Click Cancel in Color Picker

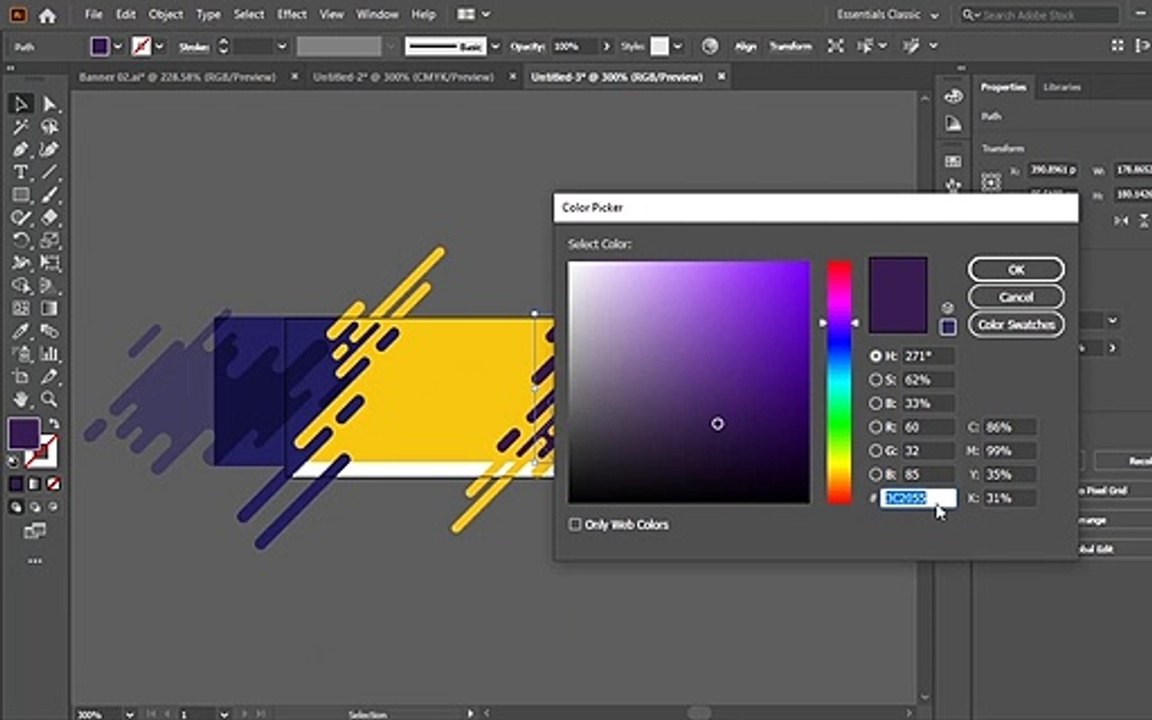pos(1015,297)
